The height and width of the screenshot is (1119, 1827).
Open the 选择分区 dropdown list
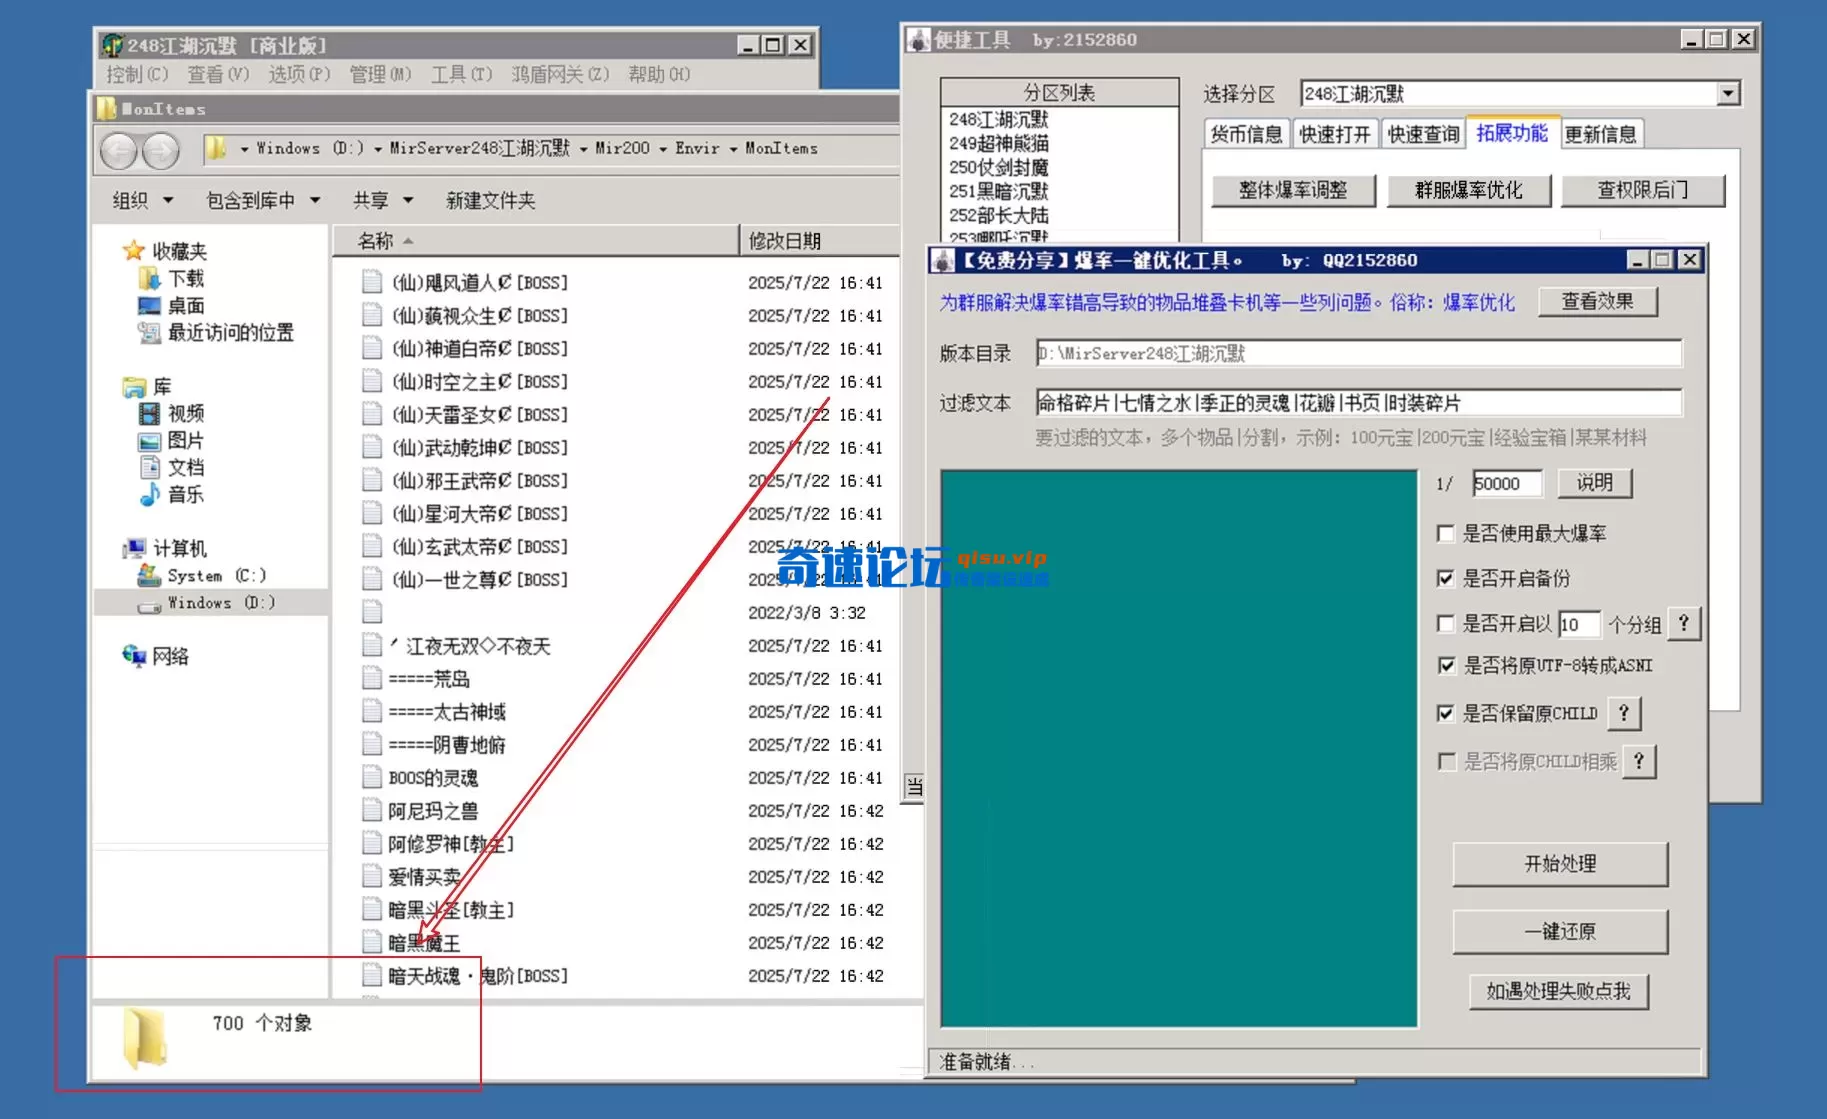1728,92
